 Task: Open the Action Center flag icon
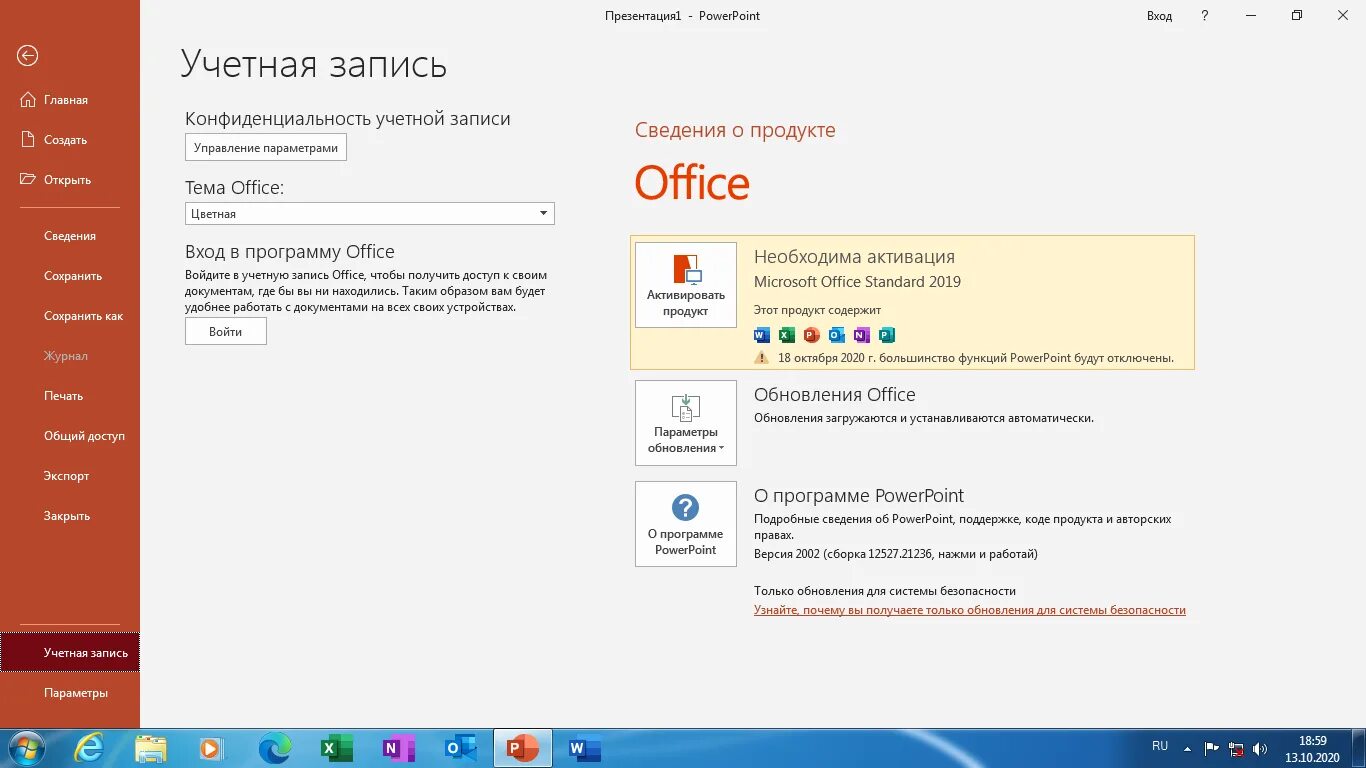1212,748
